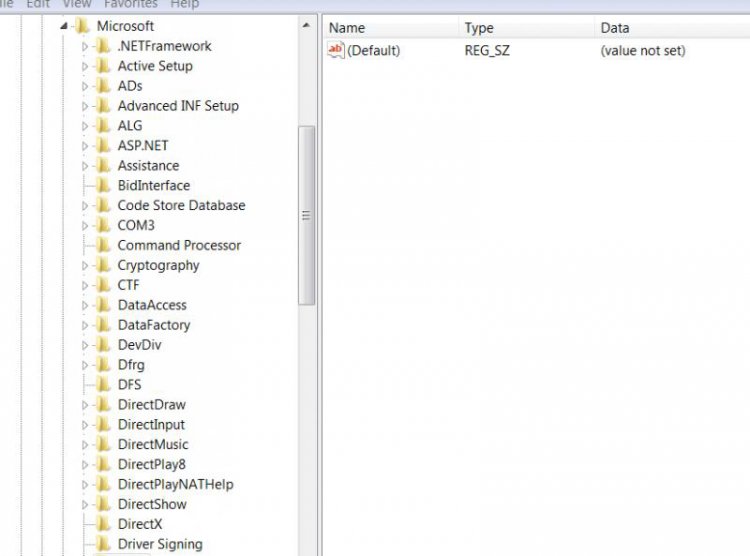This screenshot has width=750, height=556.
Task: Click the Cryptography folder icon
Action: pos(102,266)
